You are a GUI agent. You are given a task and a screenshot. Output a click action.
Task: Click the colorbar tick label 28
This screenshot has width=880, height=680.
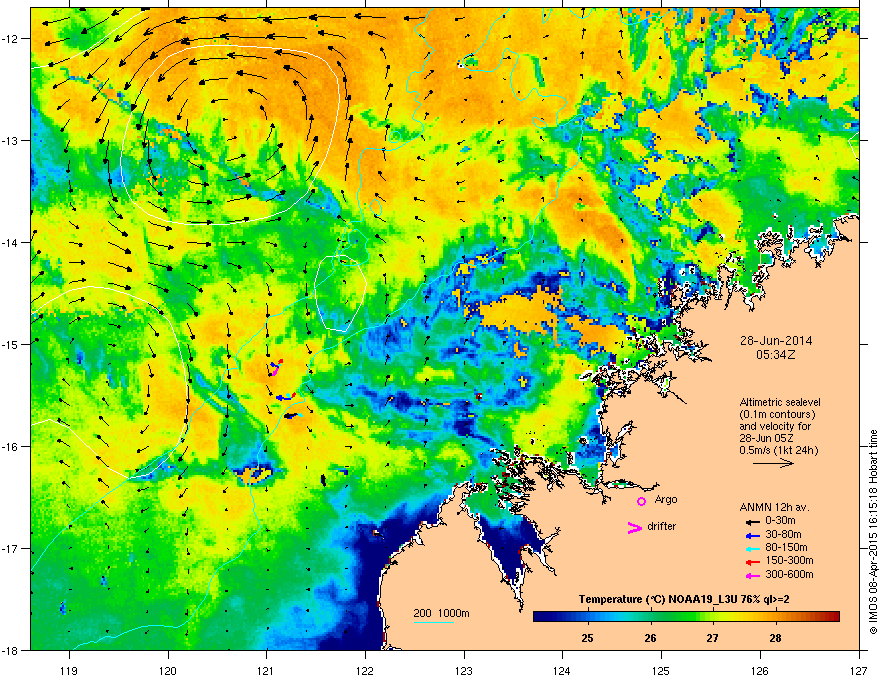click(x=776, y=638)
